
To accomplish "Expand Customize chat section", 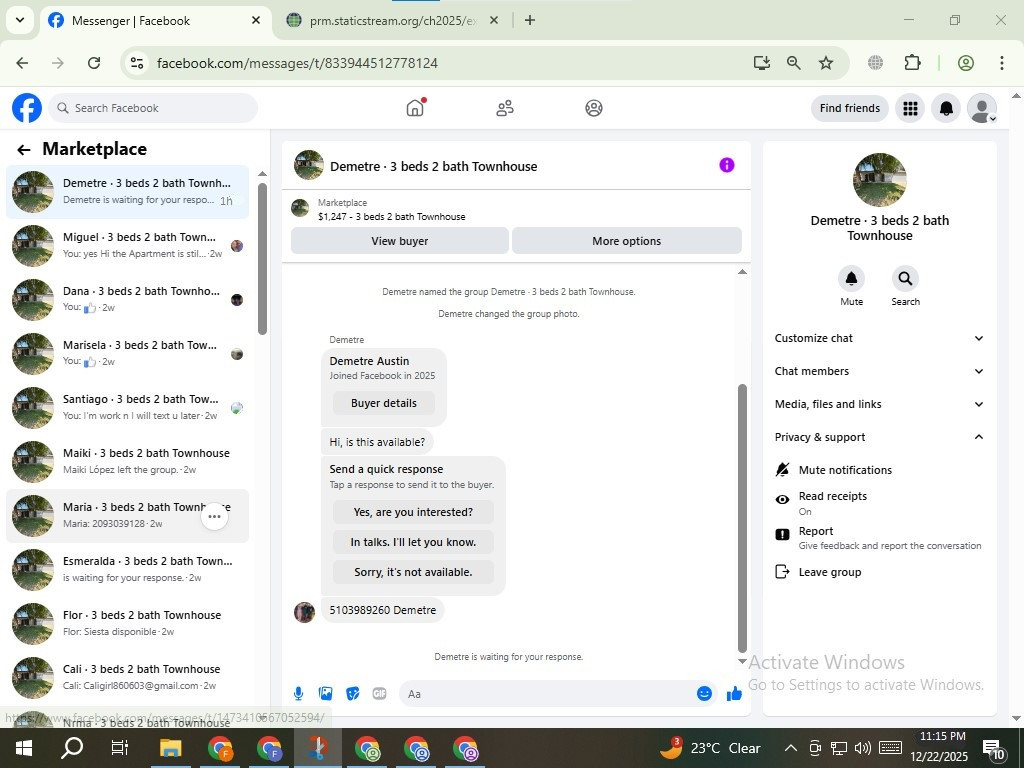I will (x=879, y=338).
